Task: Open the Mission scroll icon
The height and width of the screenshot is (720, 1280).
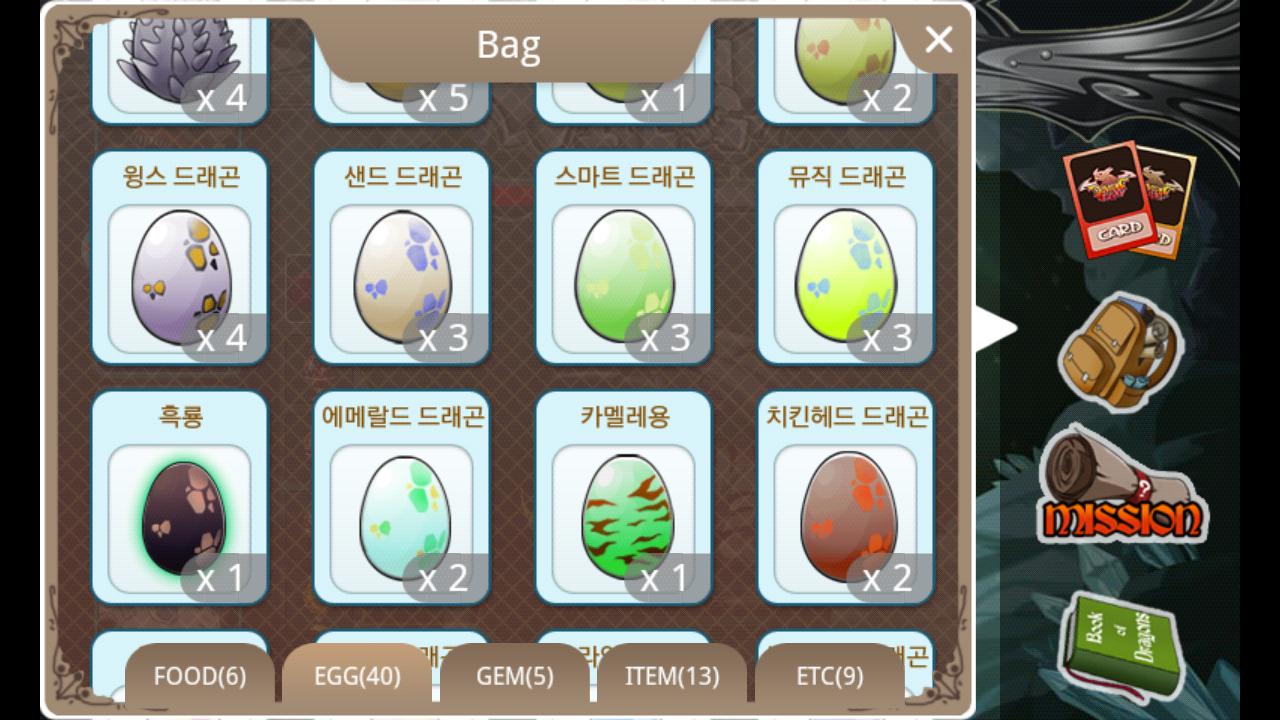Action: [1122, 485]
